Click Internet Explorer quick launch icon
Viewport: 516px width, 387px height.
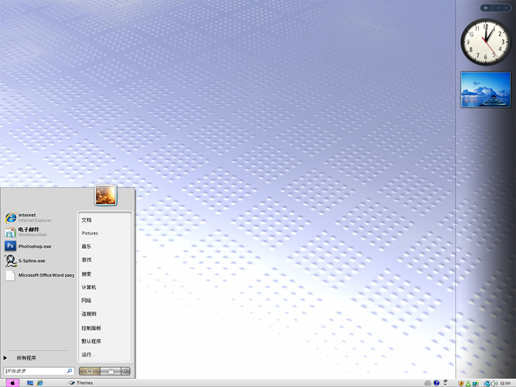[40, 383]
